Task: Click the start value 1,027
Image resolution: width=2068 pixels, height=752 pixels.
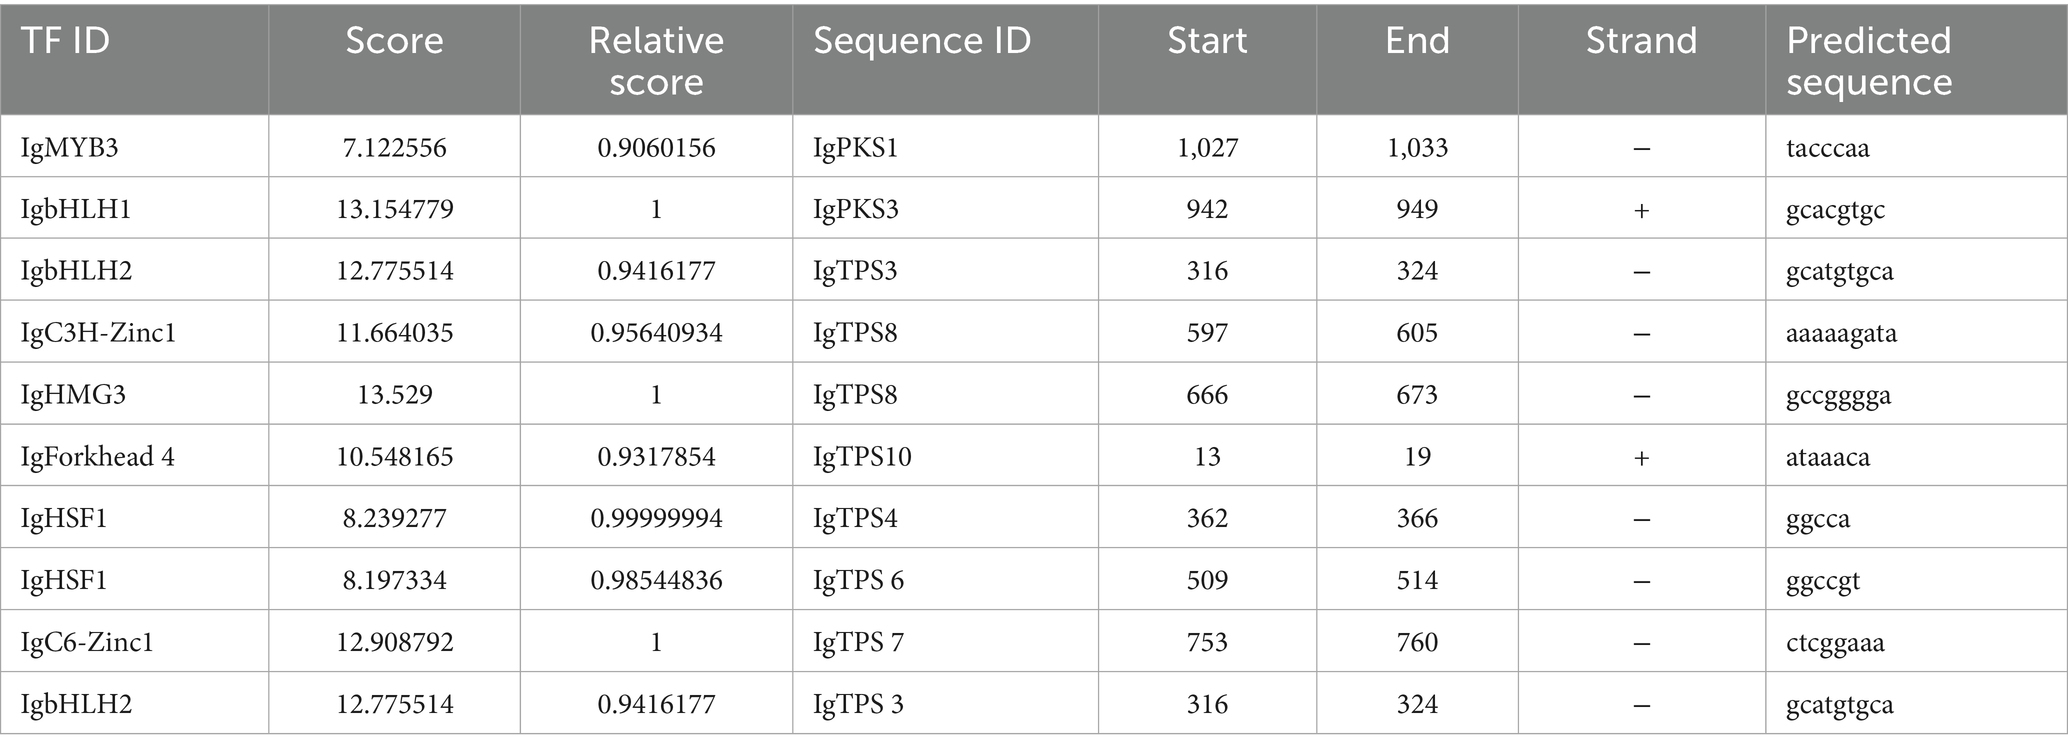Action: tap(1207, 148)
